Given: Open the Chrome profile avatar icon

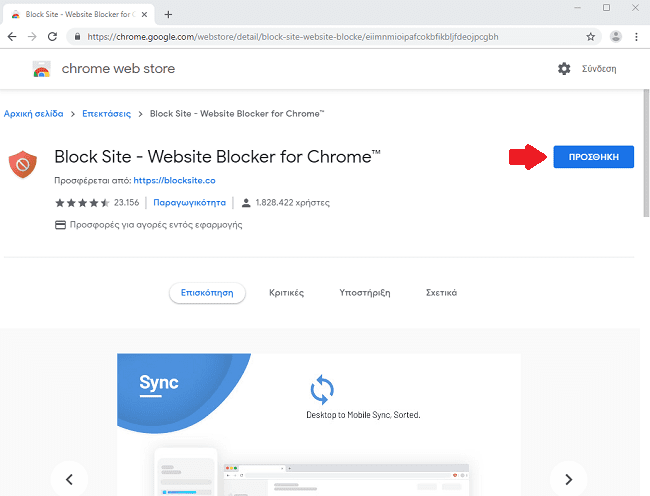Looking at the screenshot, I should click(x=616, y=37).
